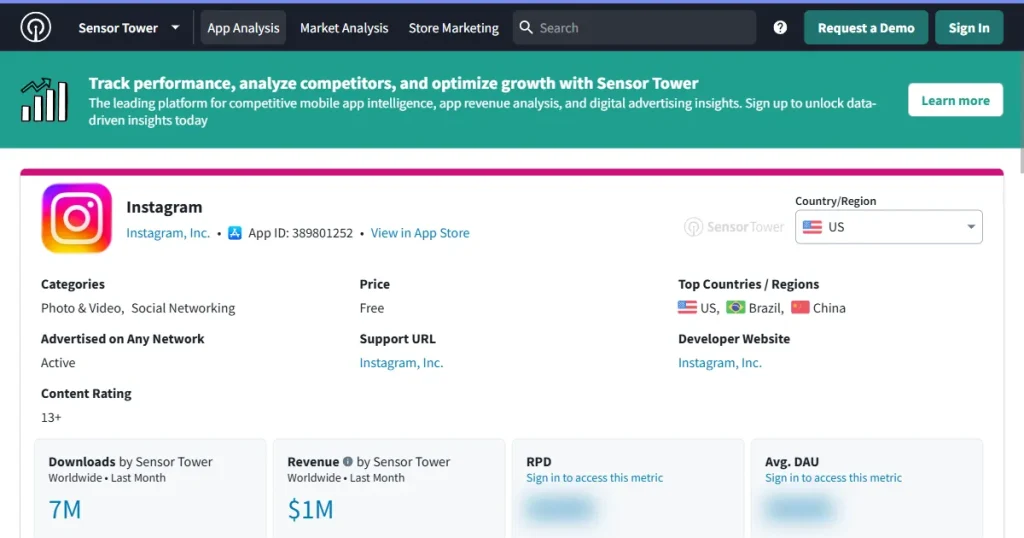Open the App Analysis tab
1024x538 pixels.
(x=243, y=27)
